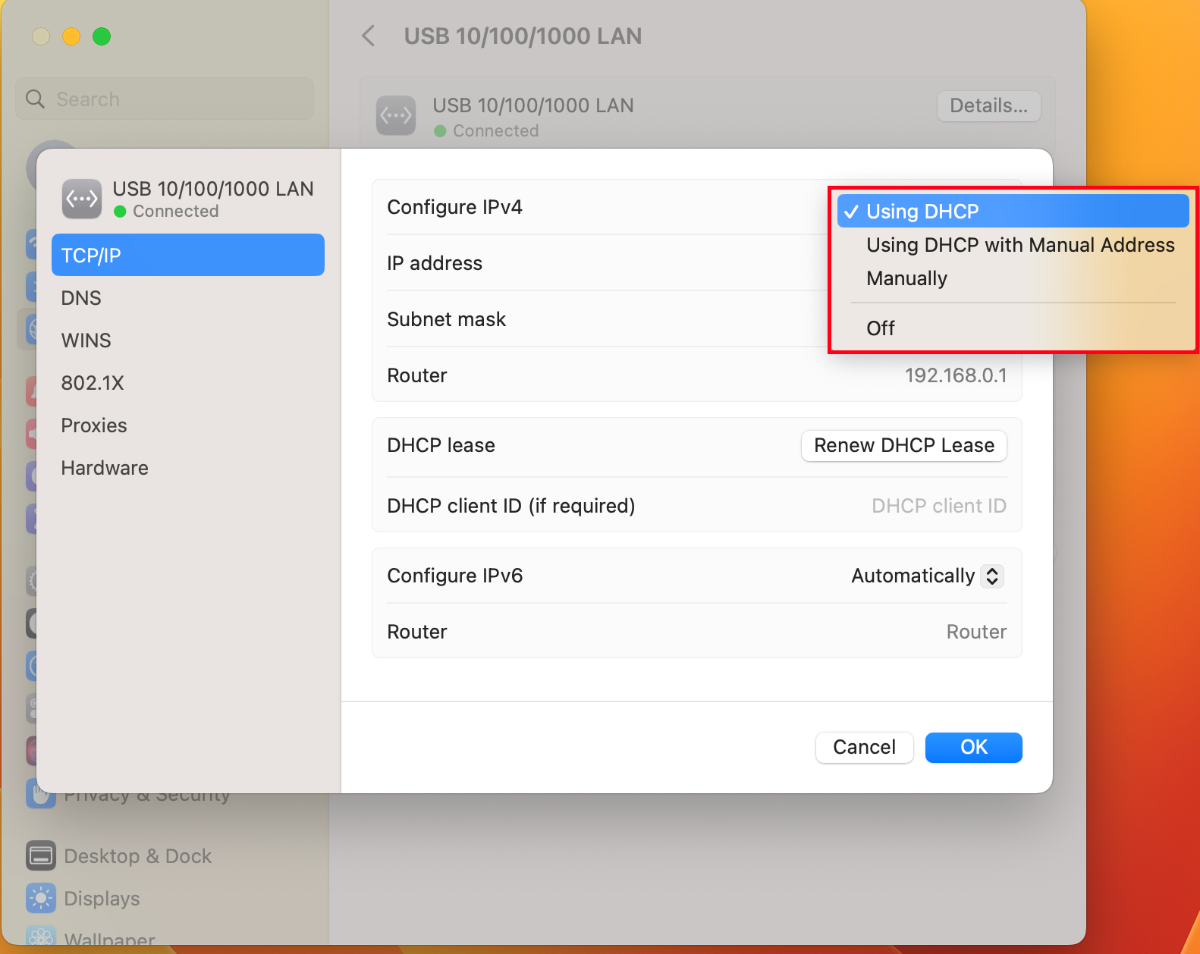
Task: Click the Desktop & Dock sidebar icon
Action: coord(41,856)
